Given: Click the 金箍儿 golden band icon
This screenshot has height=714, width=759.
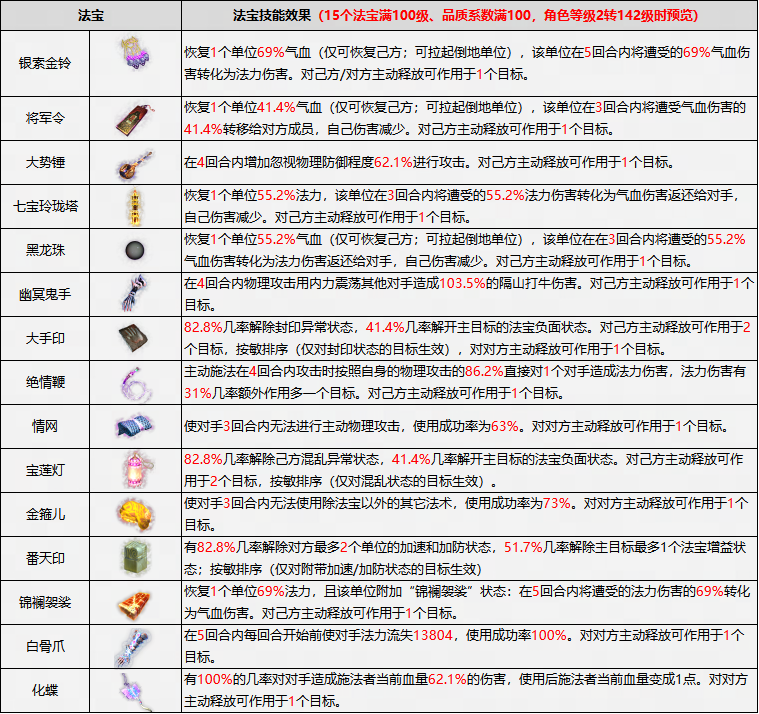Looking at the screenshot, I should point(136,514).
